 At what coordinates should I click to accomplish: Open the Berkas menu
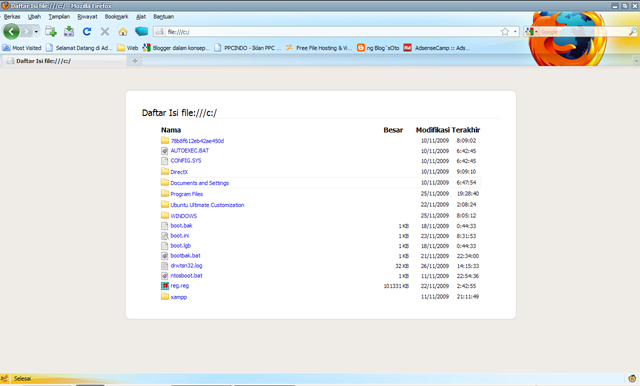(x=12, y=17)
